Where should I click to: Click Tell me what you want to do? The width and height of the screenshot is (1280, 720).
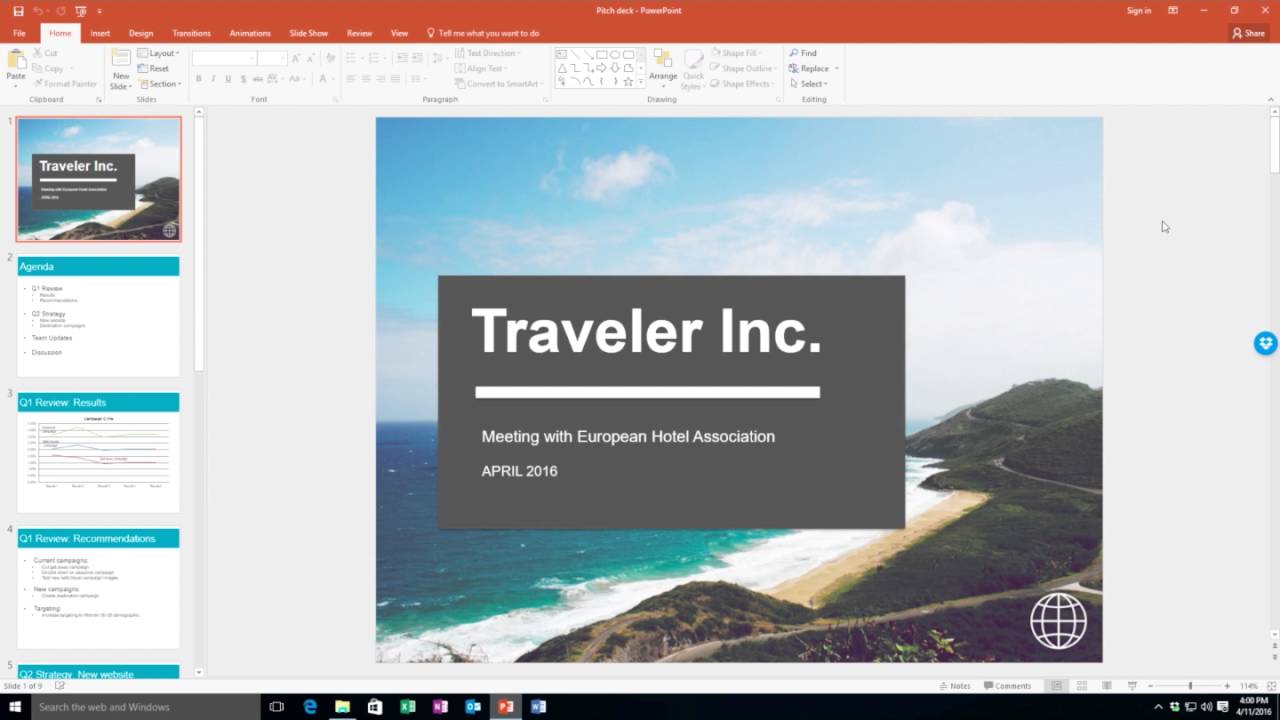tap(483, 33)
